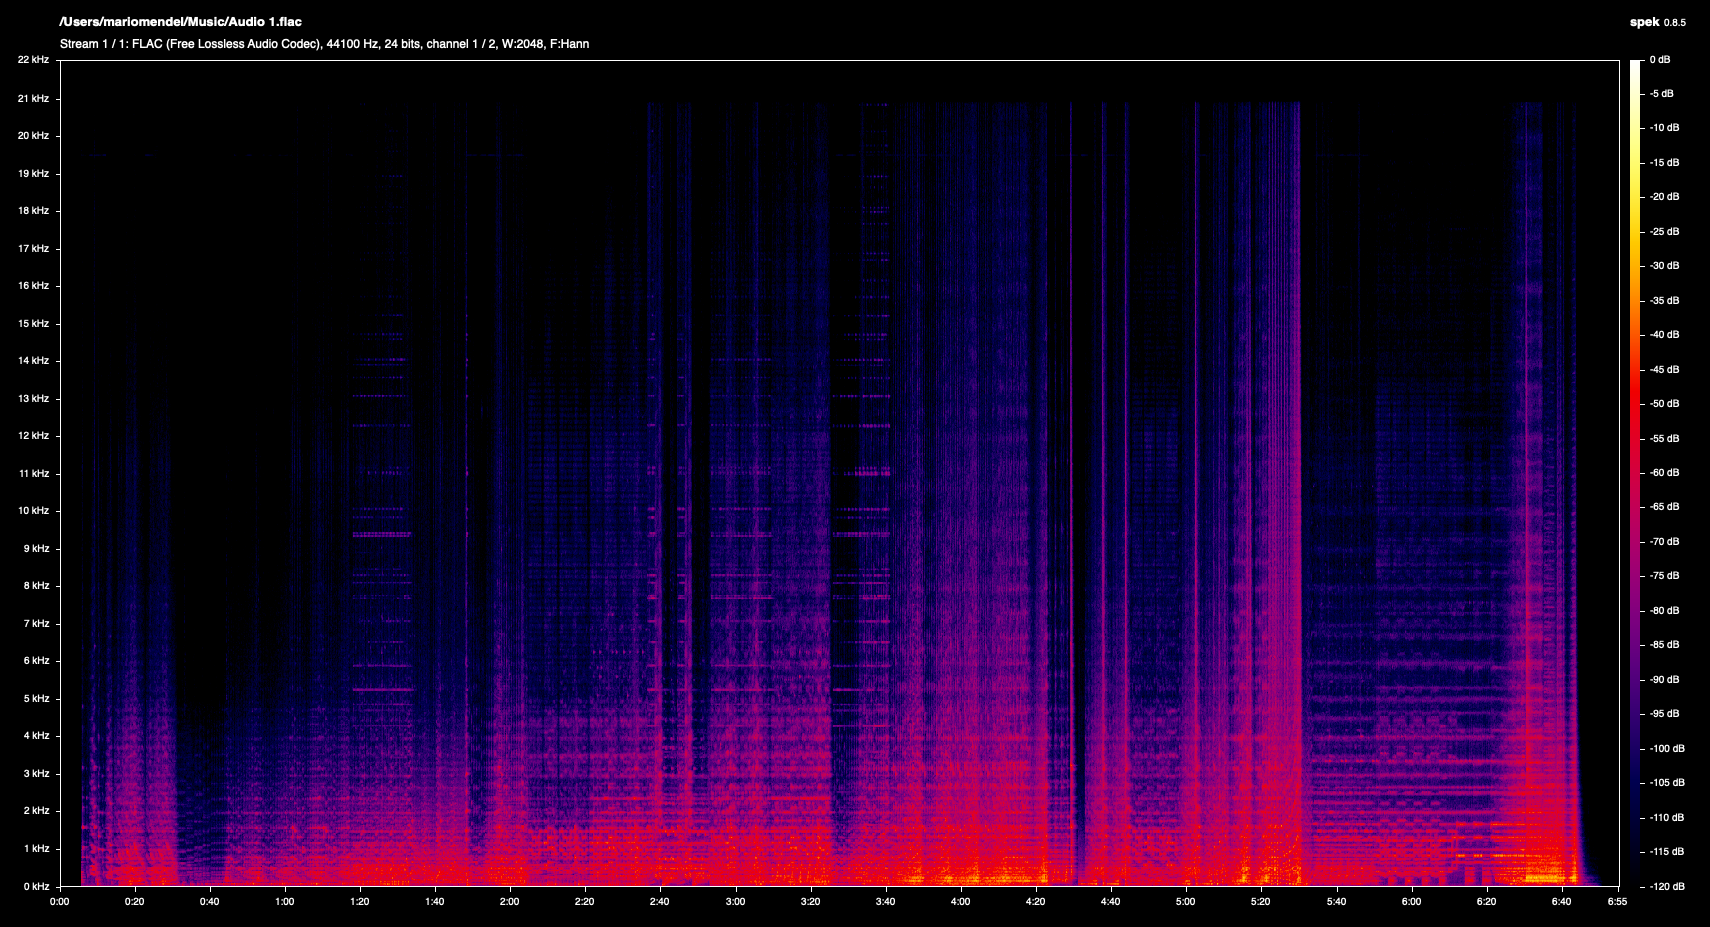Image resolution: width=1710 pixels, height=927 pixels.
Task: Click the spek 0.8.5 version label
Action: click(x=1657, y=22)
